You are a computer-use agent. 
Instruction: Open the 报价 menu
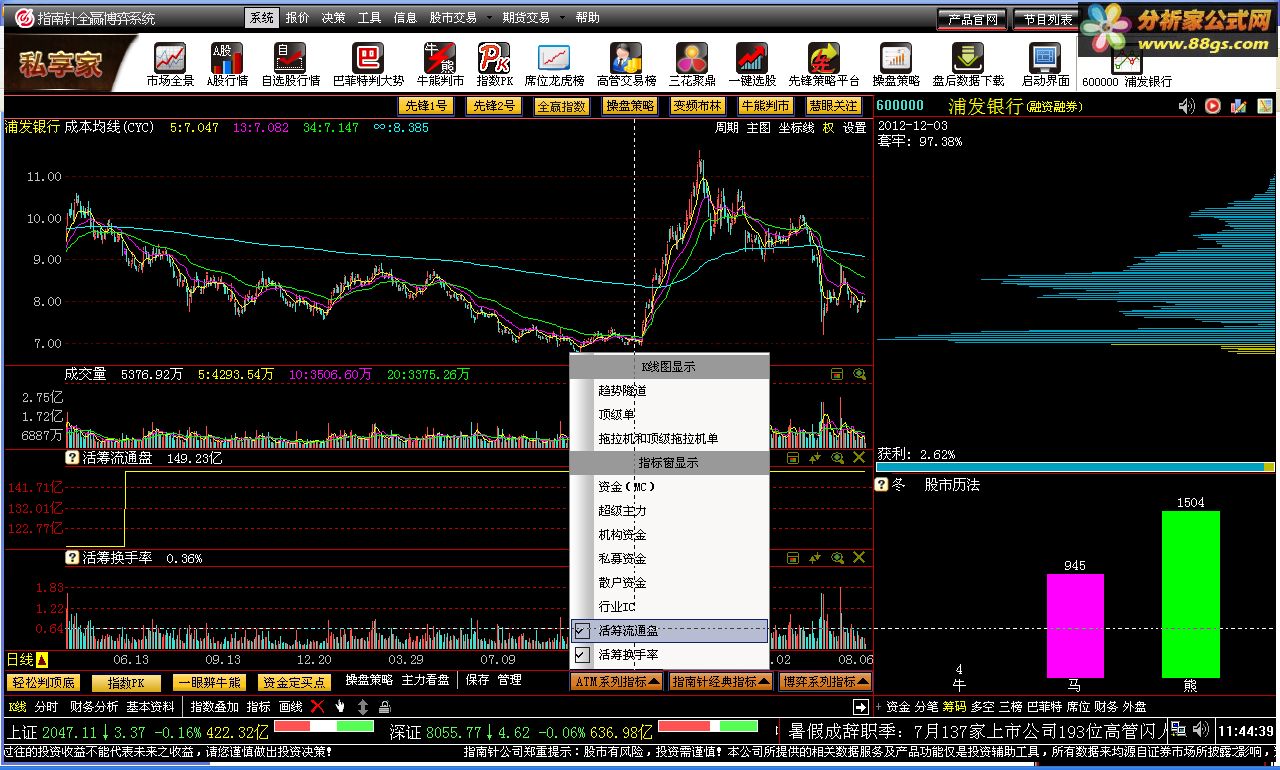click(297, 18)
